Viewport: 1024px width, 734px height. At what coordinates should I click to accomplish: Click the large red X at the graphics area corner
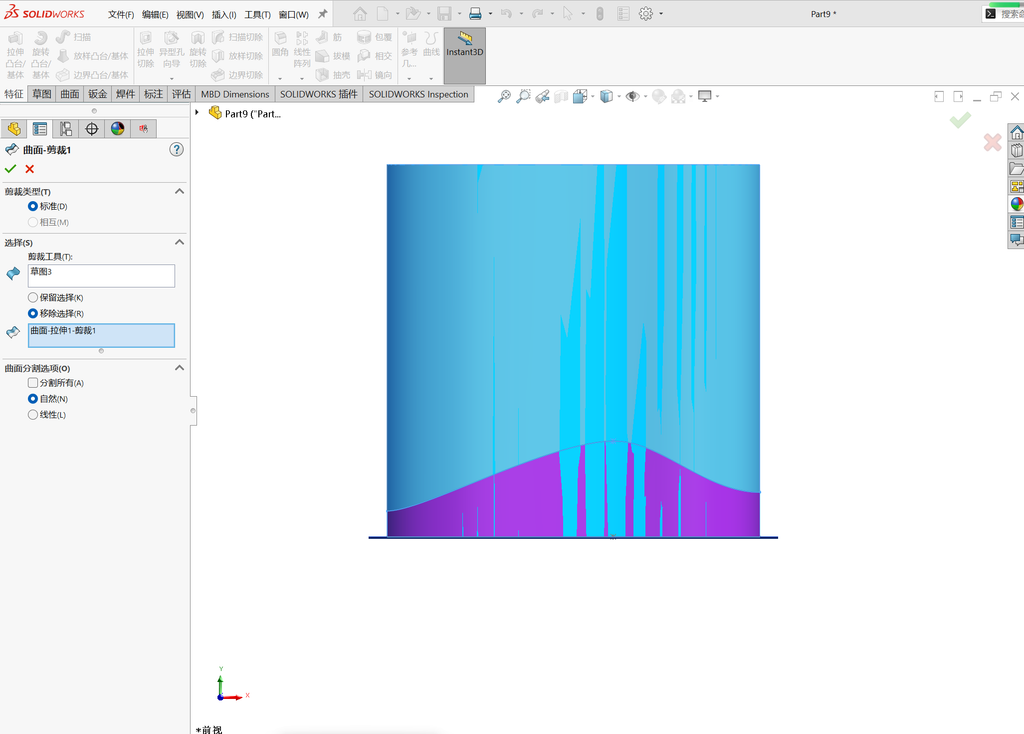pyautogui.click(x=993, y=142)
